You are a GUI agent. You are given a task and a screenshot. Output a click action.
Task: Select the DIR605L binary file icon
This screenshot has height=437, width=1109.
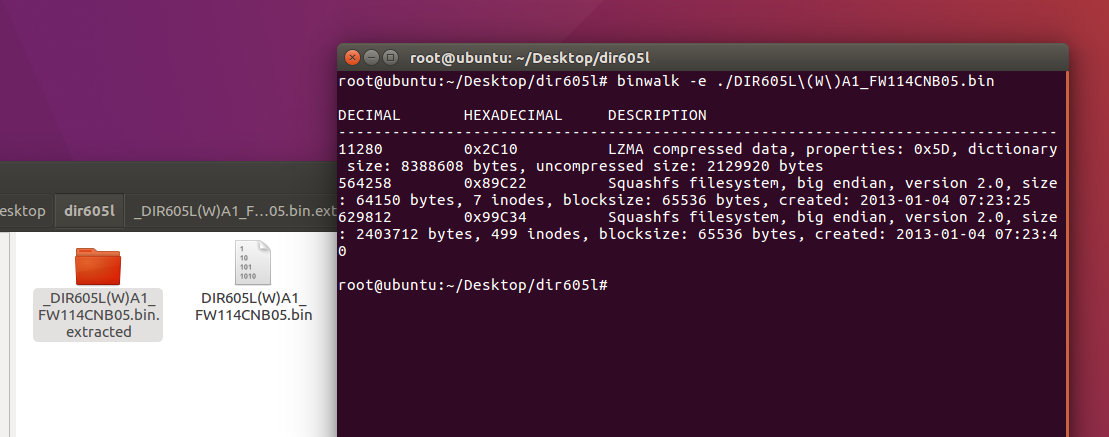(x=253, y=262)
